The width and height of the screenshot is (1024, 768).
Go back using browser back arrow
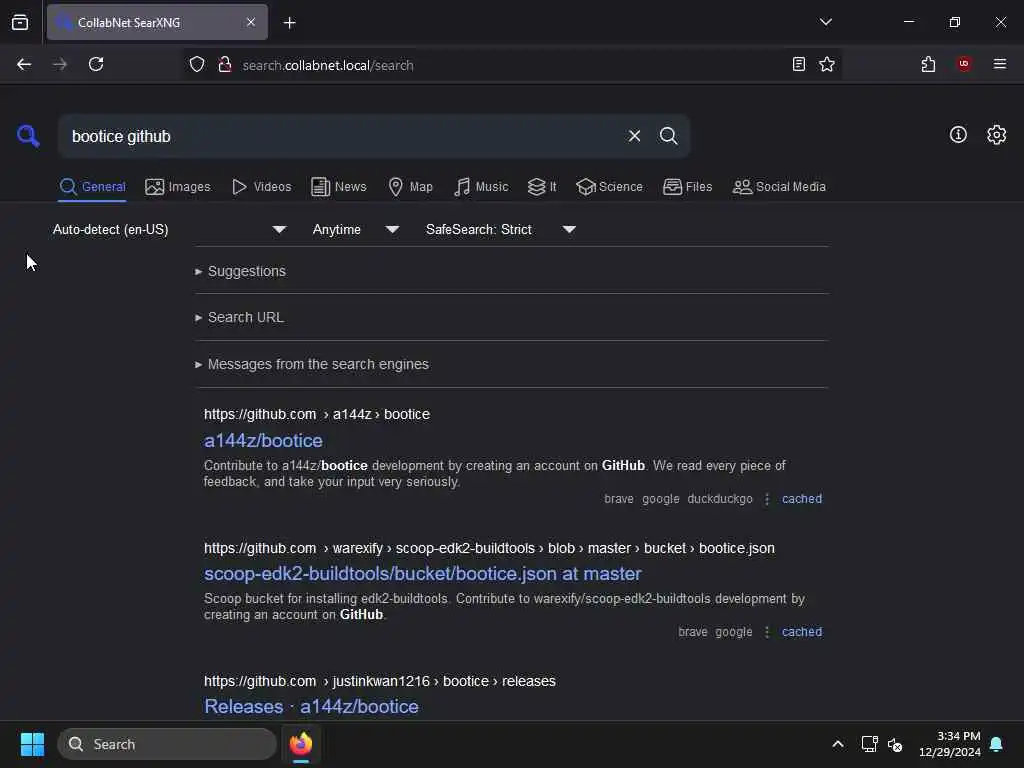coord(24,64)
